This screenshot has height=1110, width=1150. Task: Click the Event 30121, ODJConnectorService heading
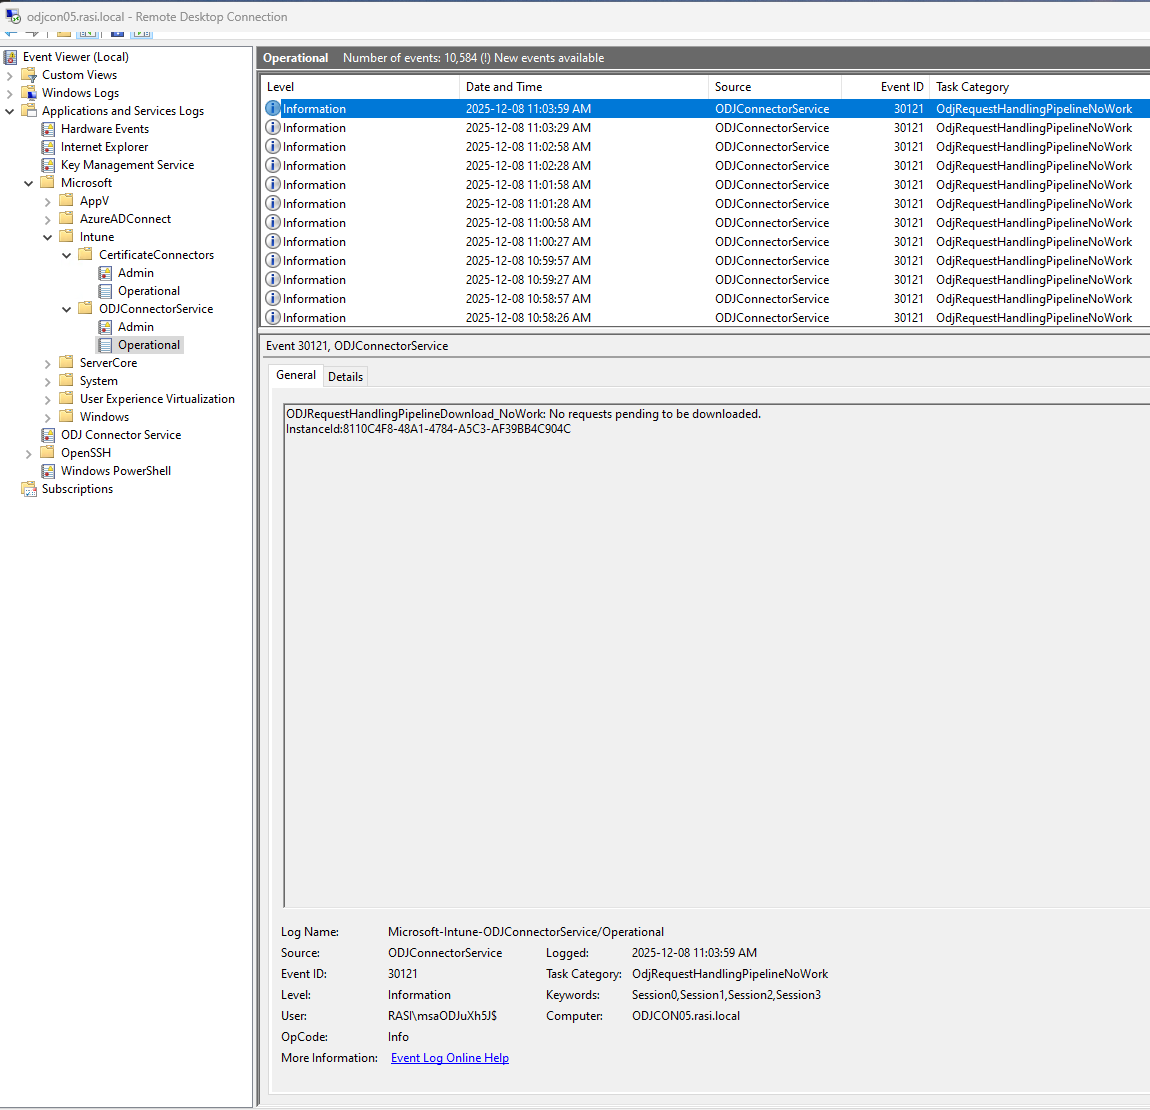(356, 346)
